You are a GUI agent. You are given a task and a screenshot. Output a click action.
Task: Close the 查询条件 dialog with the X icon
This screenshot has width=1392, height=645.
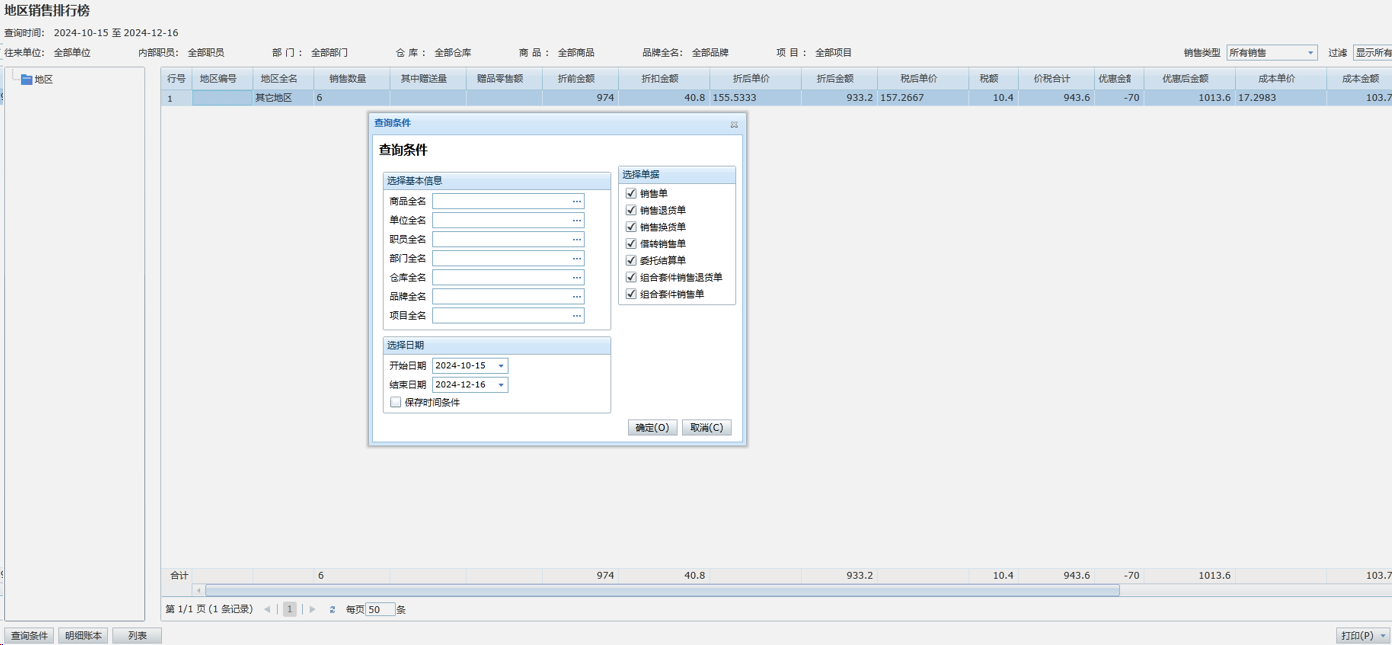(734, 124)
